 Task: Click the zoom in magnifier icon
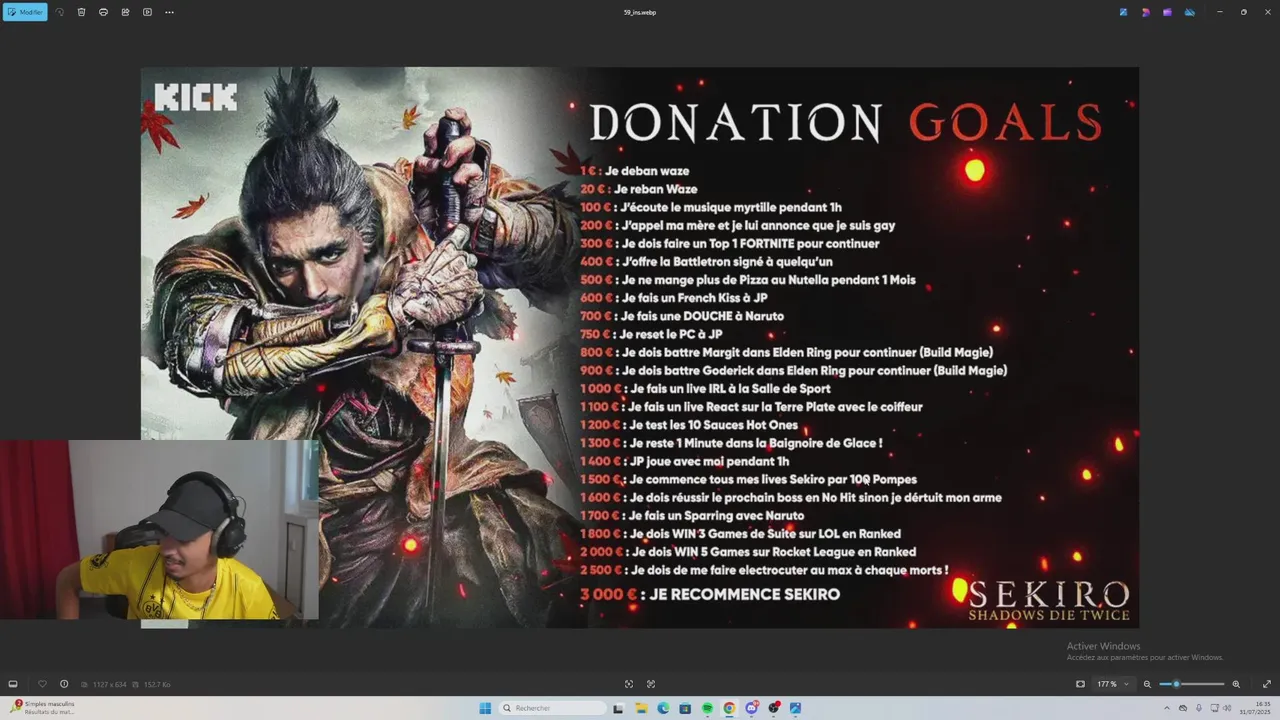pyautogui.click(x=1236, y=684)
